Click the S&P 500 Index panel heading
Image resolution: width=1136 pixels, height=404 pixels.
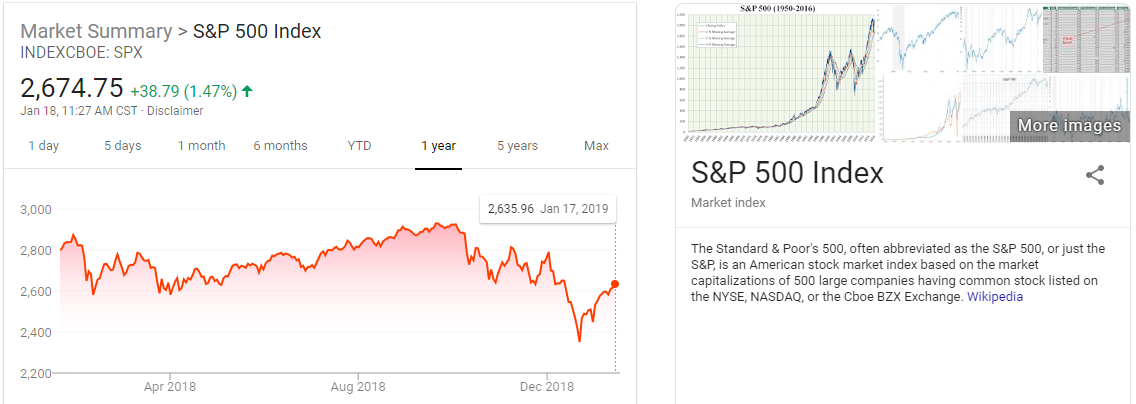click(x=787, y=173)
